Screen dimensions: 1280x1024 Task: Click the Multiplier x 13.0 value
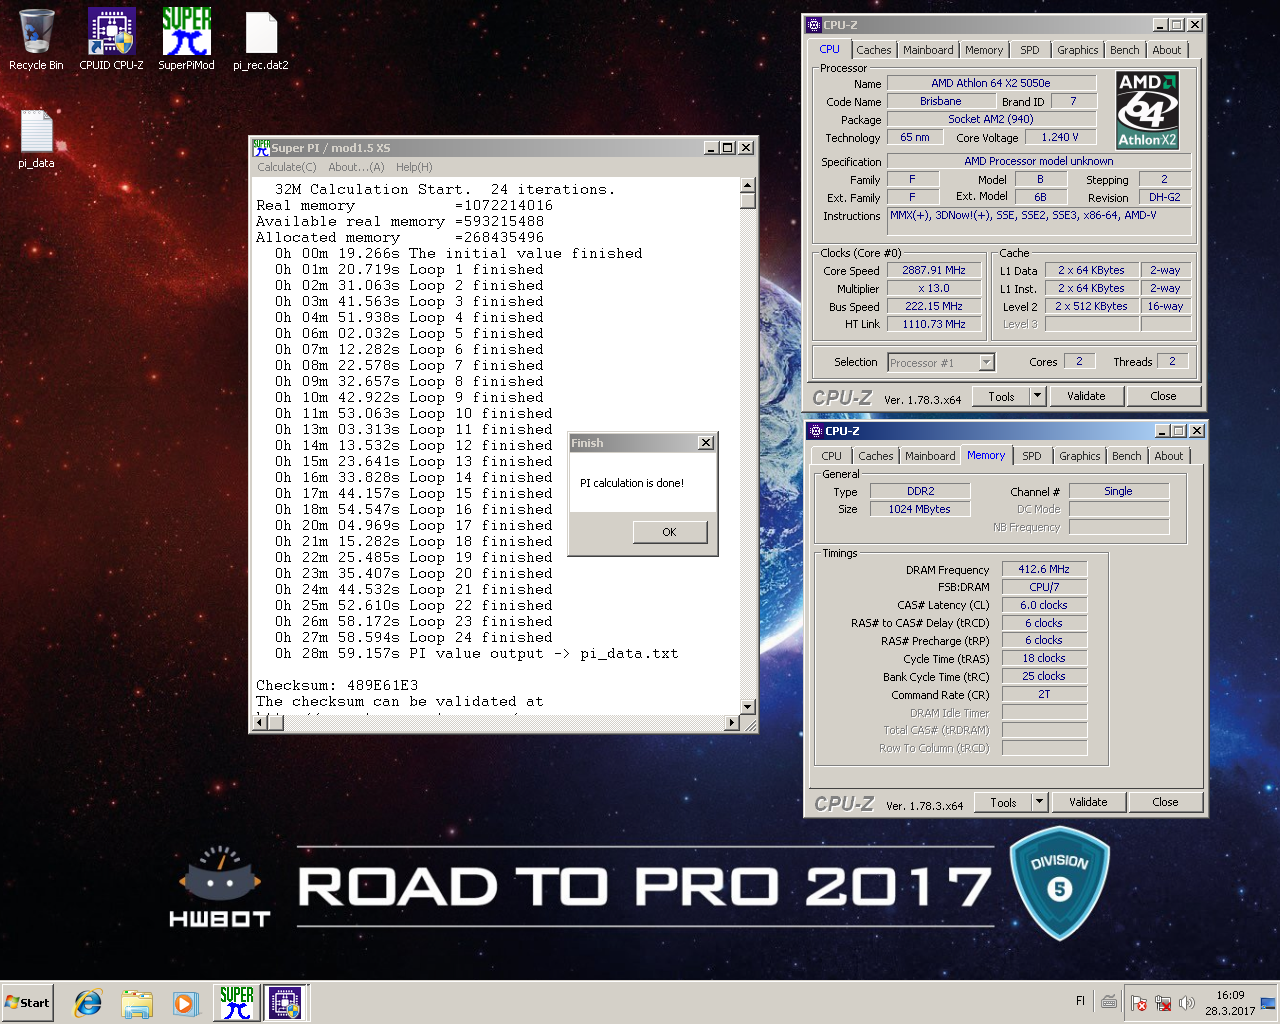click(x=934, y=288)
